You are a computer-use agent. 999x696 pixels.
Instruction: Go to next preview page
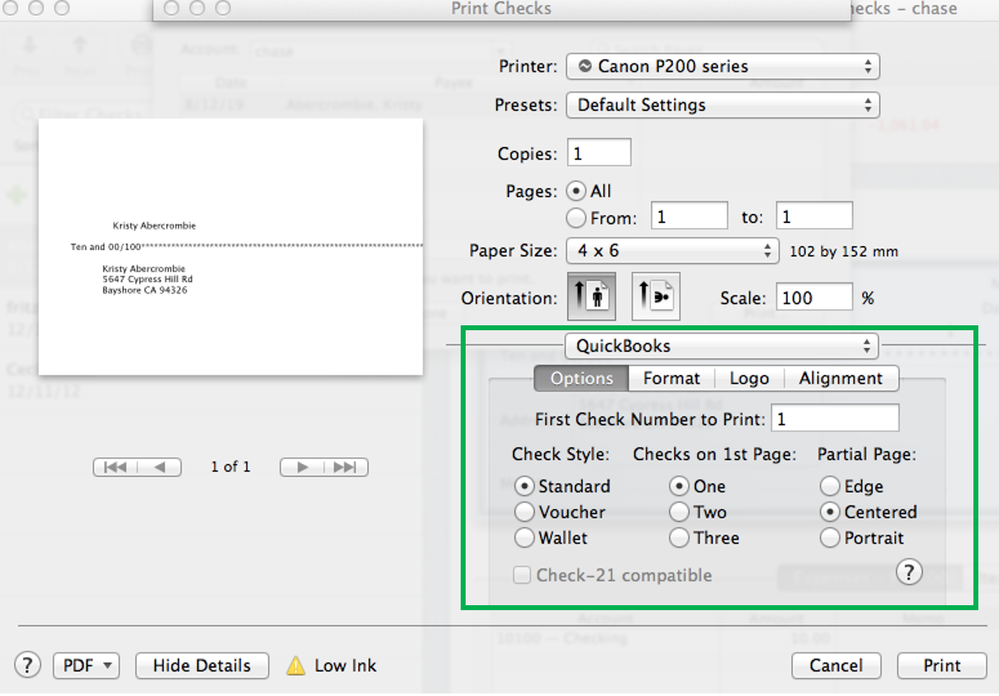click(x=302, y=467)
